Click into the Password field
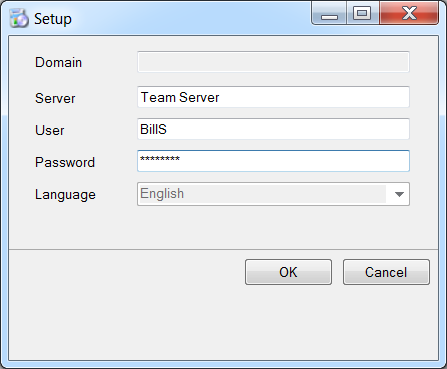This screenshot has height=369, width=447. [273, 161]
